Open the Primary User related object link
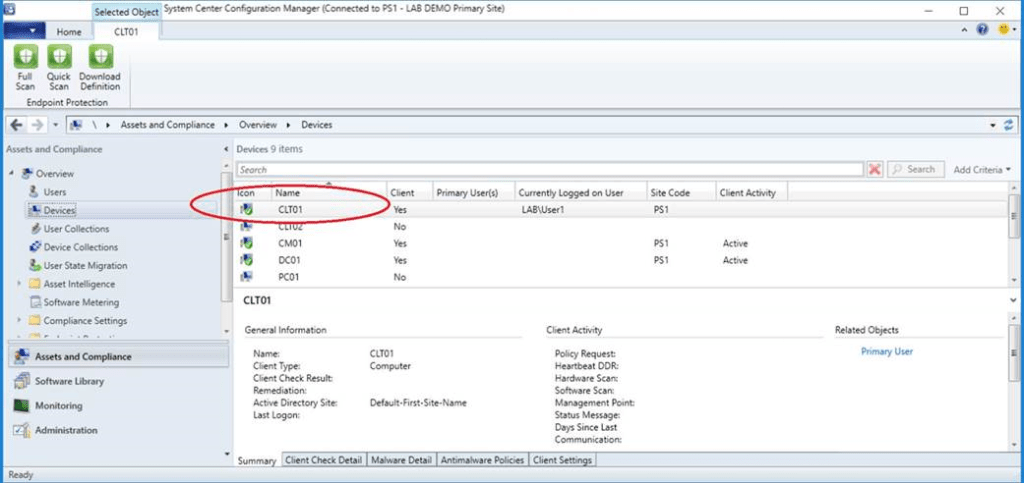The height and width of the screenshot is (483, 1024). coord(887,351)
